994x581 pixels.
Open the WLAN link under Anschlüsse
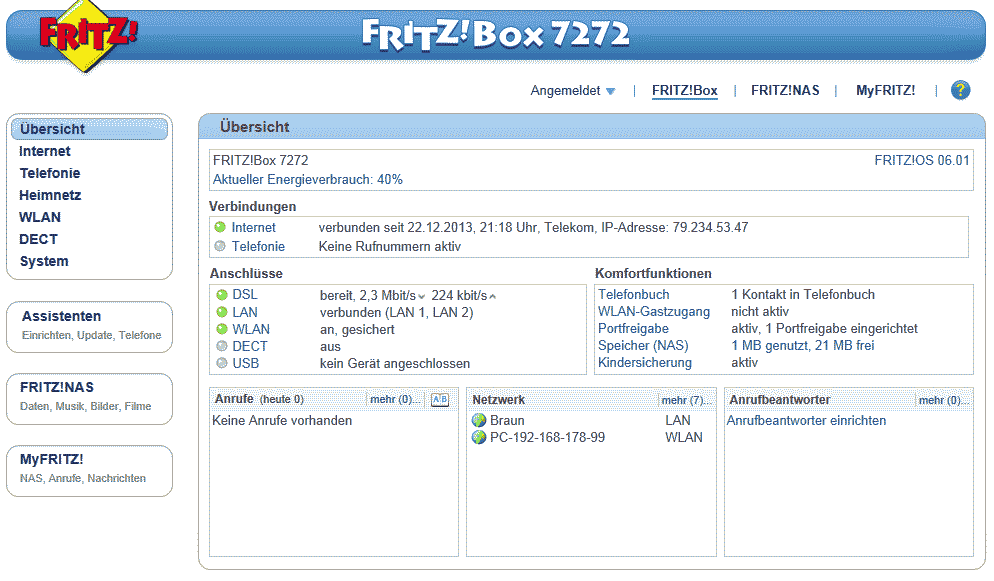coord(251,329)
